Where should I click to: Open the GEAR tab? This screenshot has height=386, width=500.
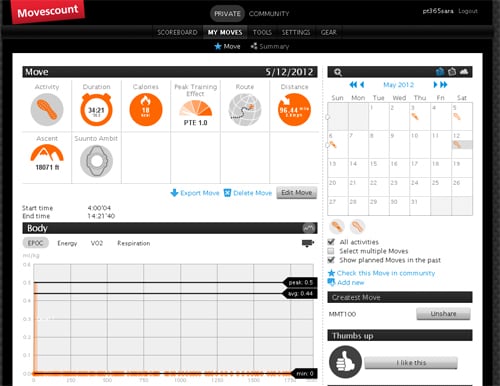tap(328, 32)
